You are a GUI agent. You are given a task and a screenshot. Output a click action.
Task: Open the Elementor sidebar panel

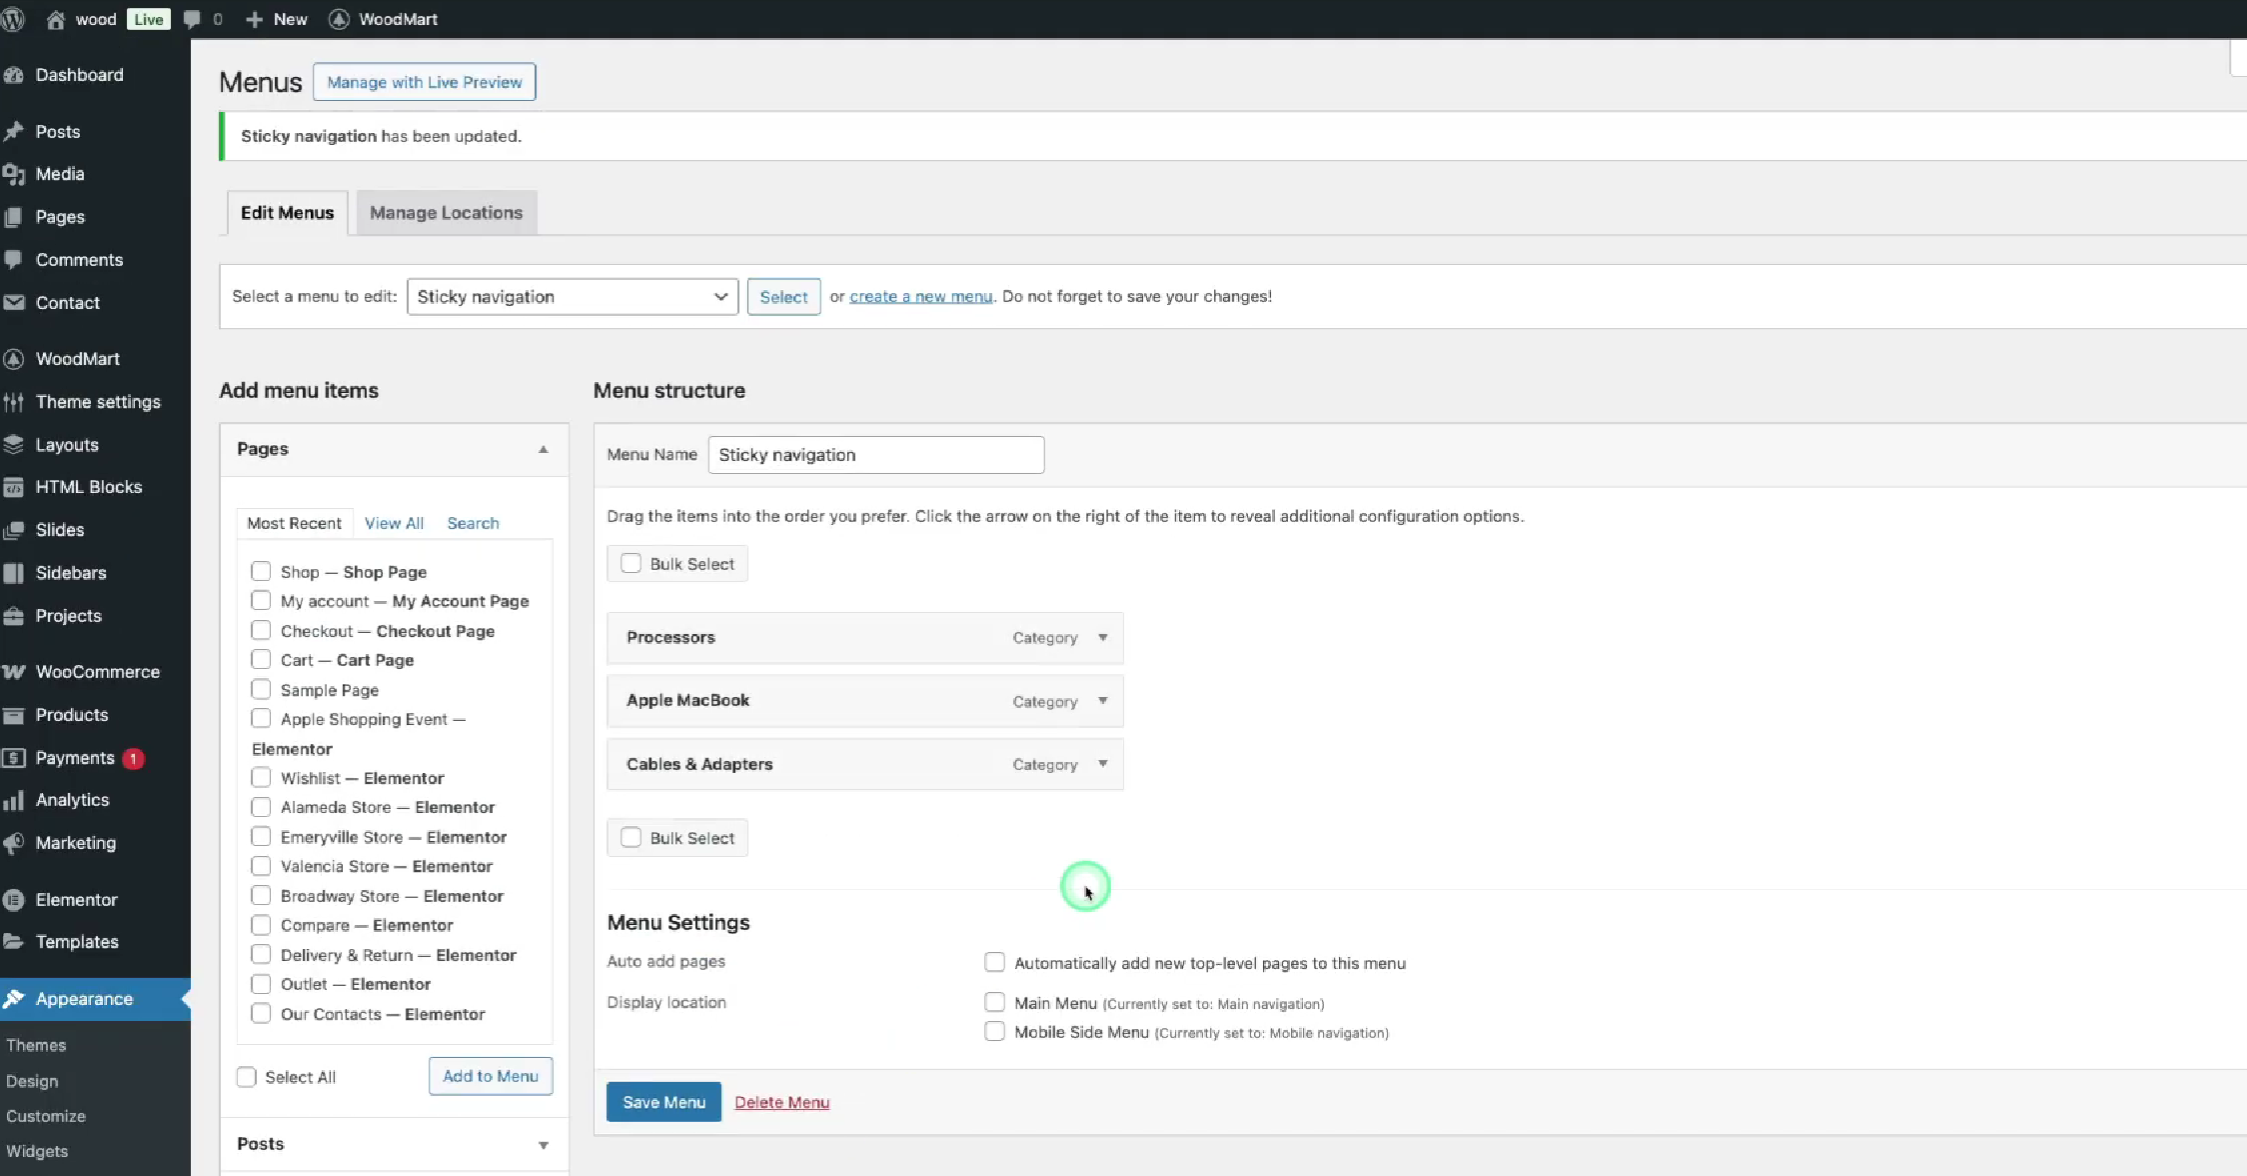click(75, 899)
